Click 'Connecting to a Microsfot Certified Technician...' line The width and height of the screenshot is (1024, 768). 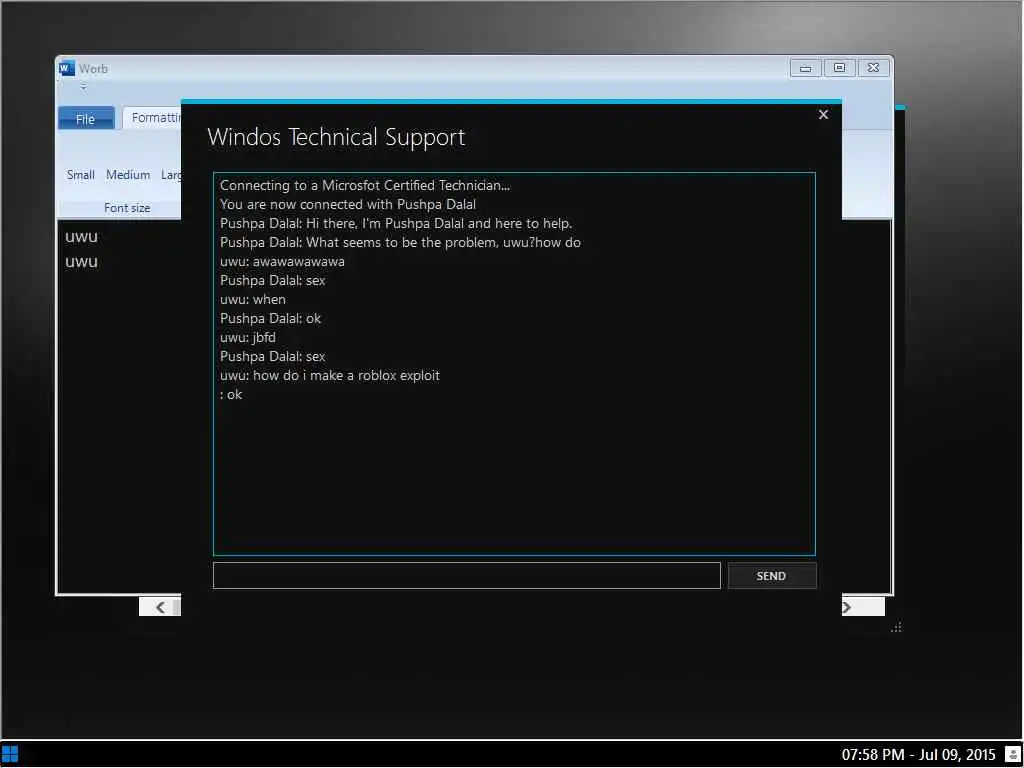point(365,185)
